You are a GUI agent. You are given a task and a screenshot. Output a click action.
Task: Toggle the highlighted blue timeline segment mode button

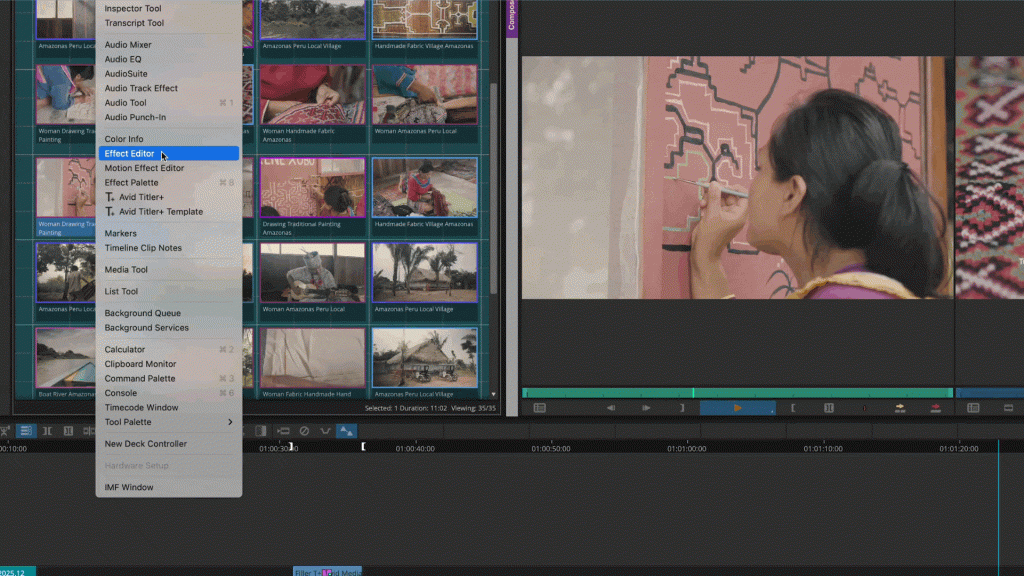pyautogui.click(x=26, y=431)
